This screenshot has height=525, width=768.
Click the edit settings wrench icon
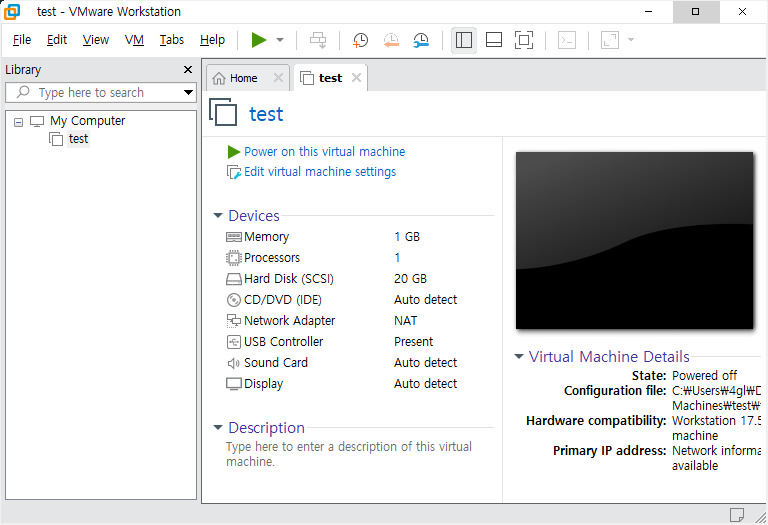[x=234, y=172]
